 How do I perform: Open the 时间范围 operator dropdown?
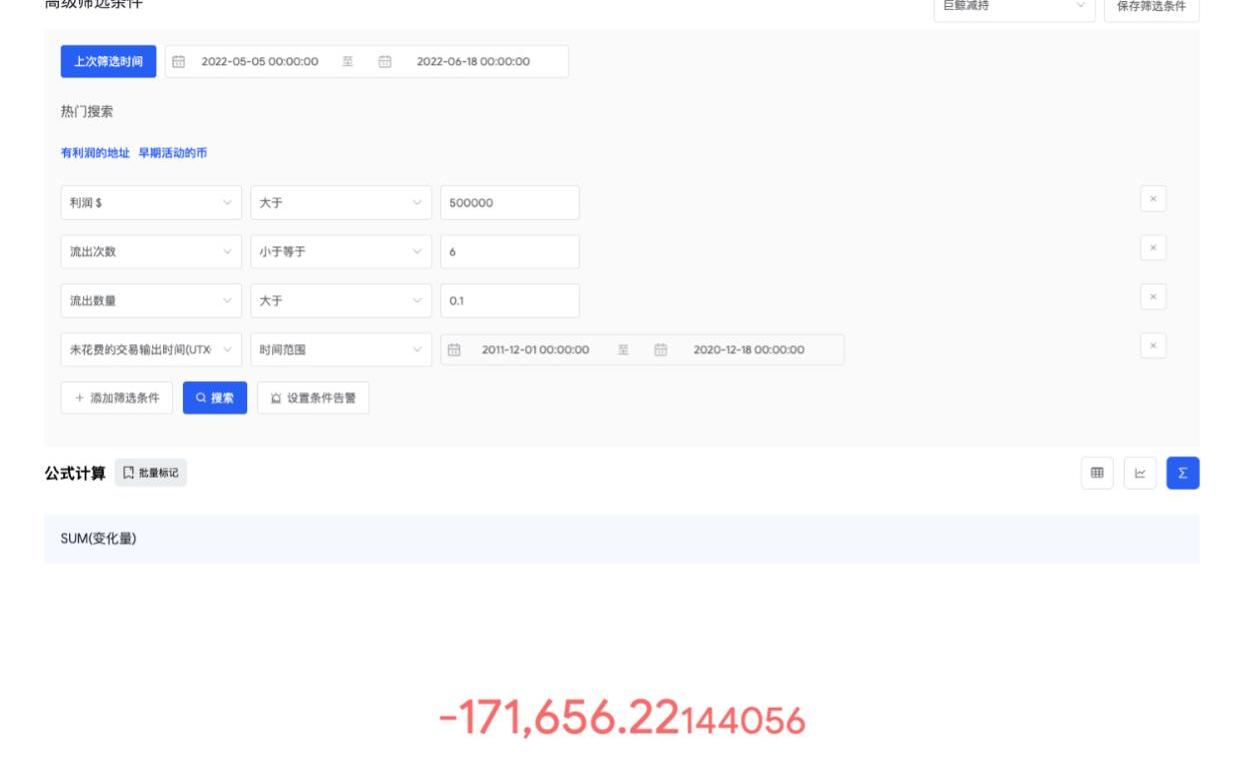click(x=340, y=350)
